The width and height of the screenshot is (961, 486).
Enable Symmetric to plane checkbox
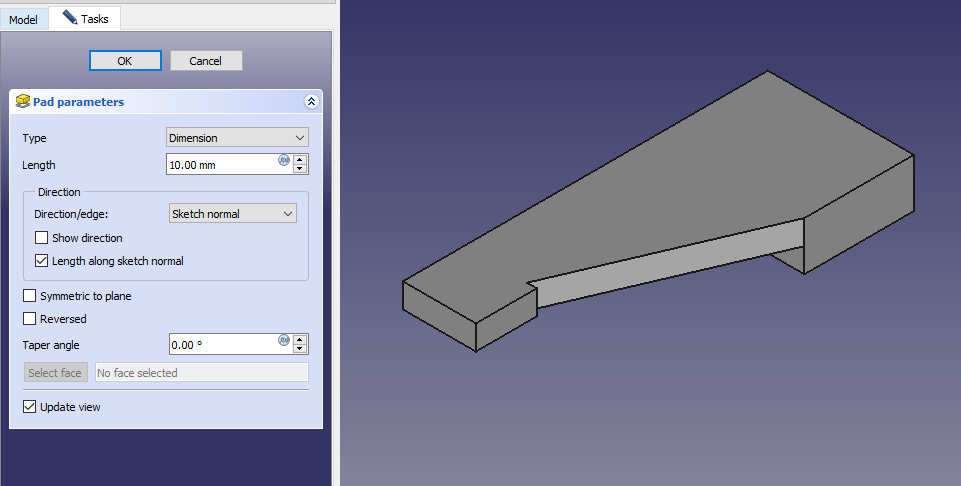29,296
